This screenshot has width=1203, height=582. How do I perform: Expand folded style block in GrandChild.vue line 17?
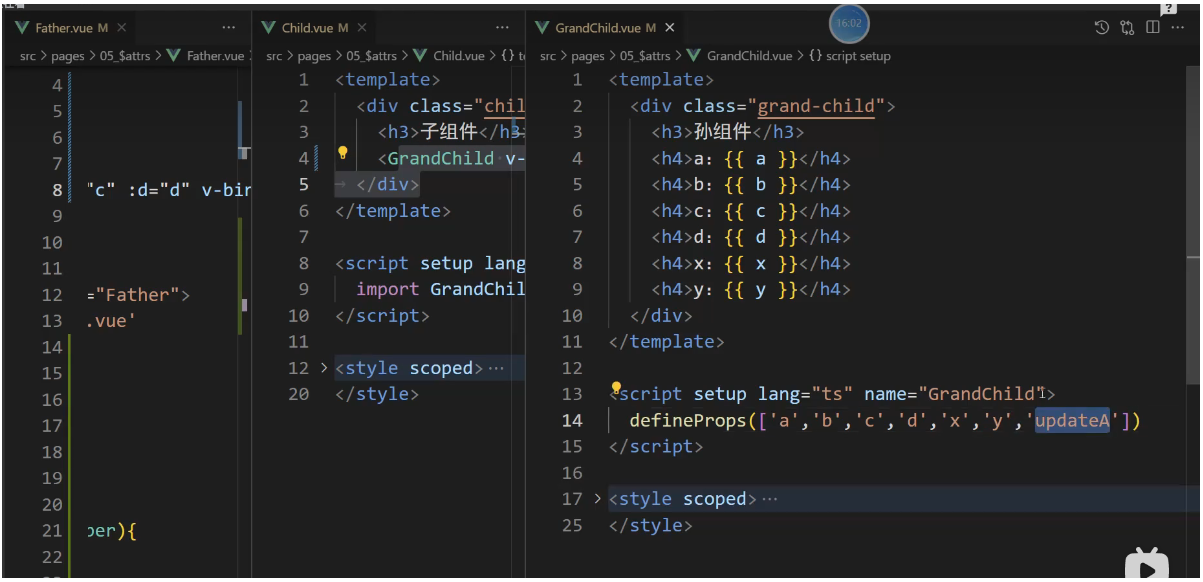coord(598,498)
